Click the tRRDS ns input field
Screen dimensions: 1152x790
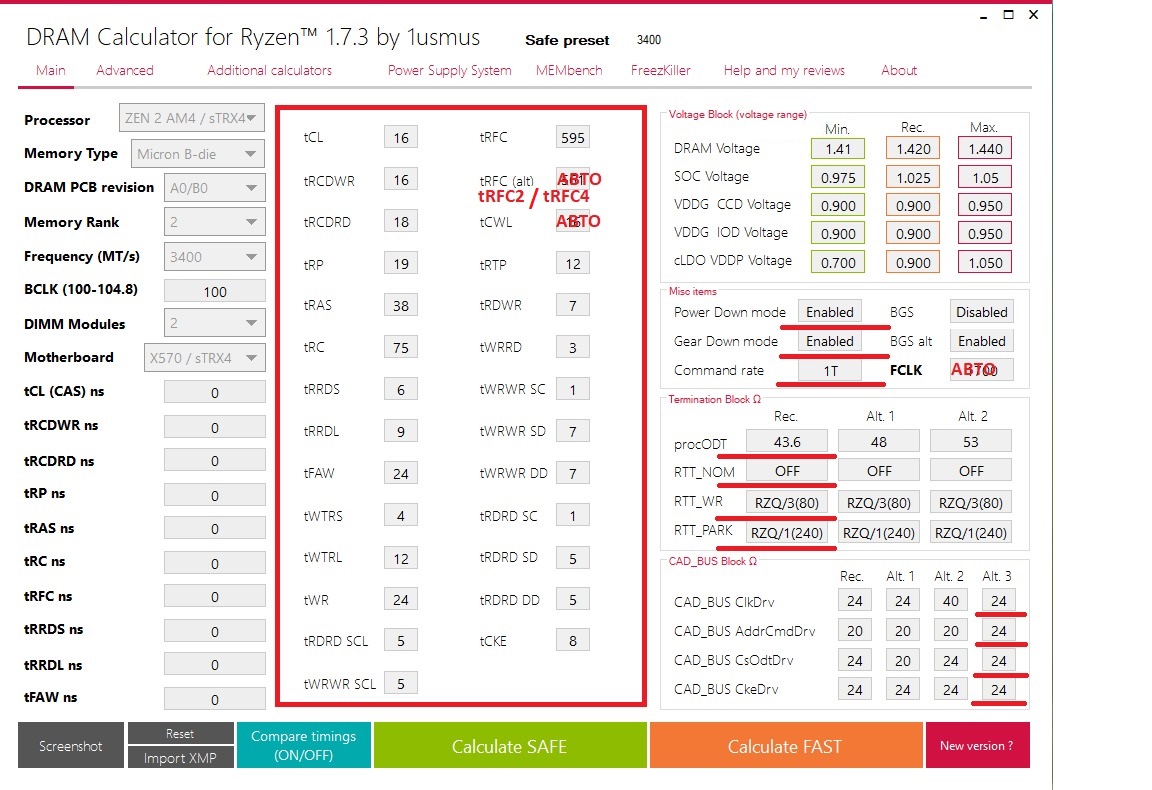point(215,631)
